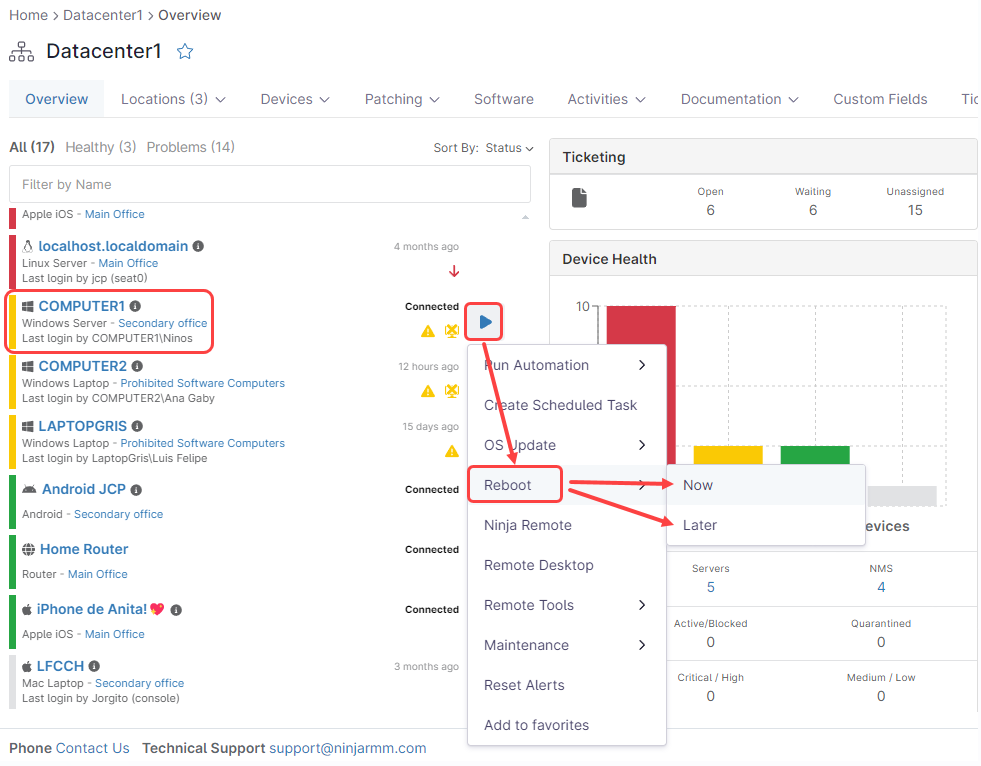
Task: Click info icon next to LFCCH
Action: point(94,666)
